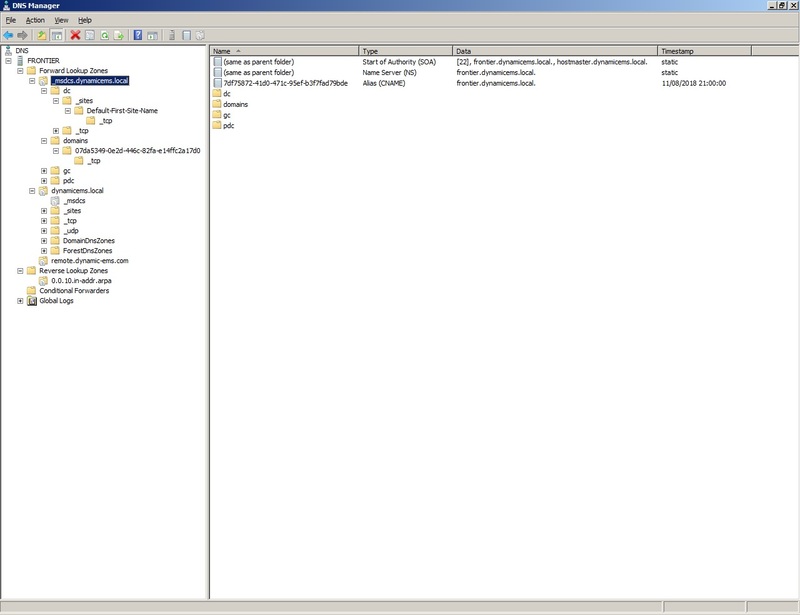Viewport: 800px width, 615px height.
Task: Collapse the Forward Lookup Zones node
Action: [x=20, y=70]
